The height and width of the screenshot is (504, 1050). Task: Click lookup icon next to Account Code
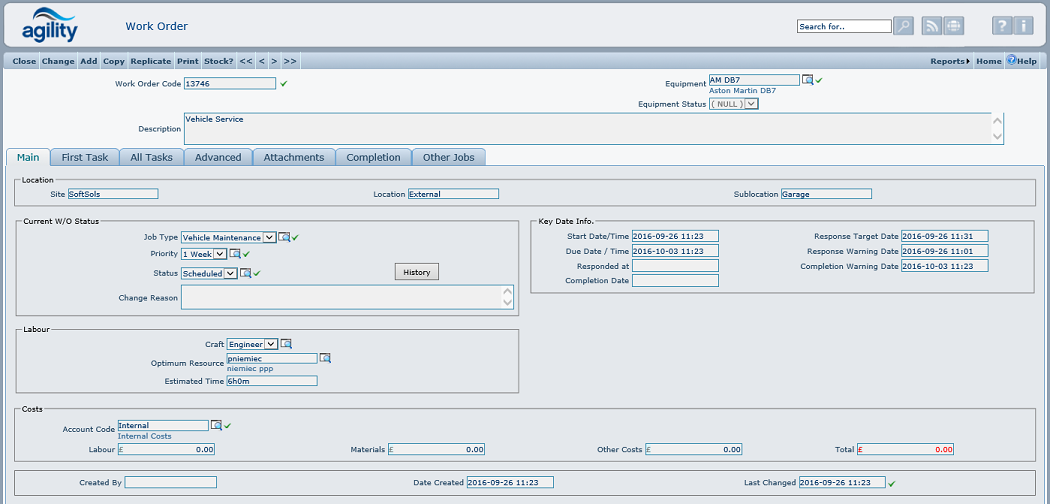pos(216,426)
